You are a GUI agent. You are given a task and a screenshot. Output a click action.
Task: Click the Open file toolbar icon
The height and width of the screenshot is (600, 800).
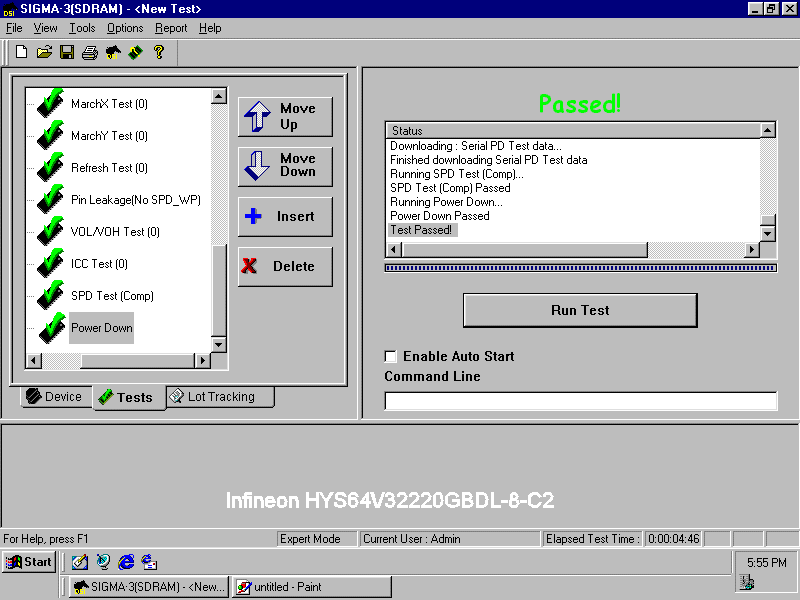pos(44,52)
